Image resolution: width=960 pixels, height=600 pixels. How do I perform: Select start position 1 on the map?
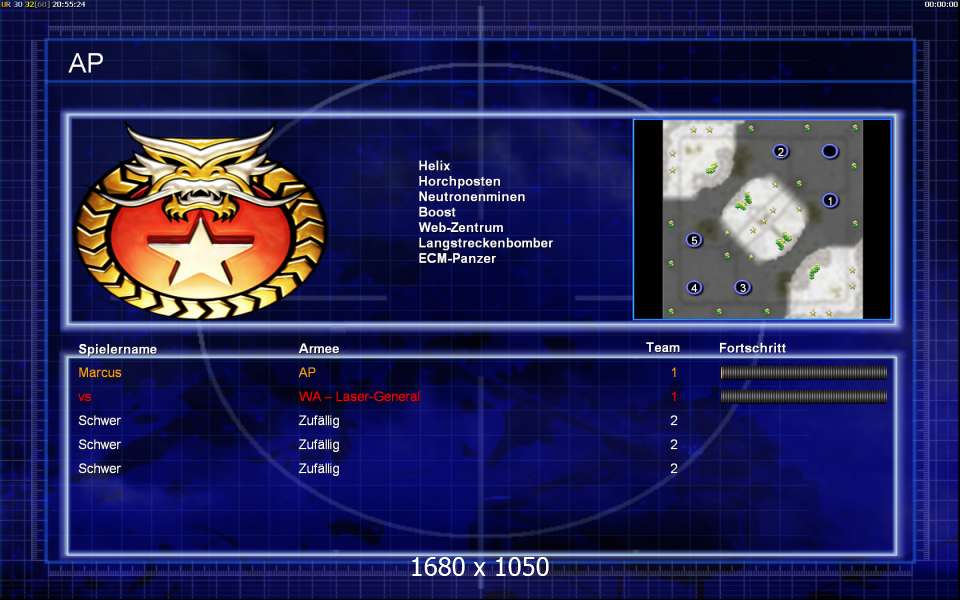pyautogui.click(x=830, y=200)
